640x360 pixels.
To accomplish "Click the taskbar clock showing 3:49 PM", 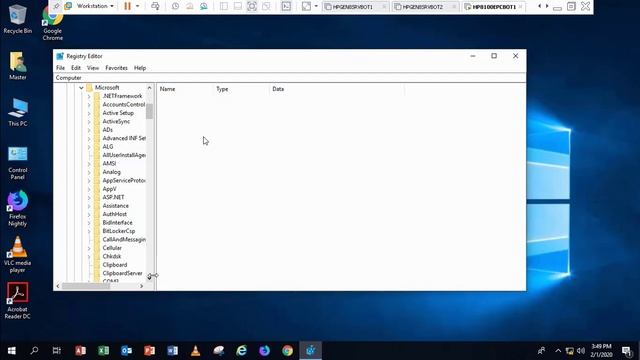I will [602, 351].
